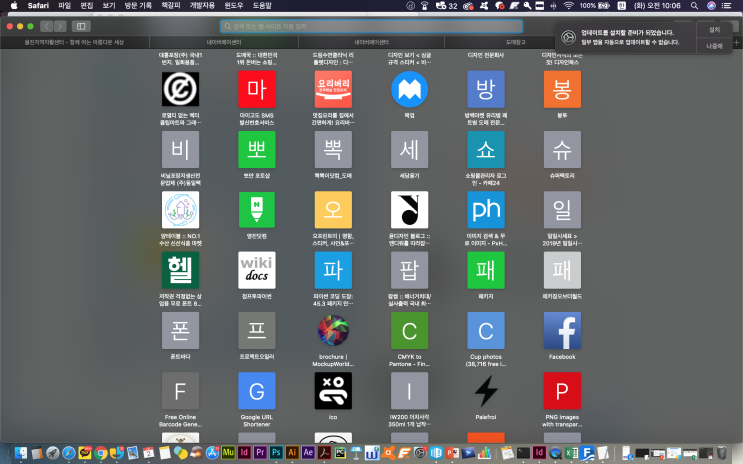
Task: Open the gray 프 favorite tile
Action: point(256,330)
